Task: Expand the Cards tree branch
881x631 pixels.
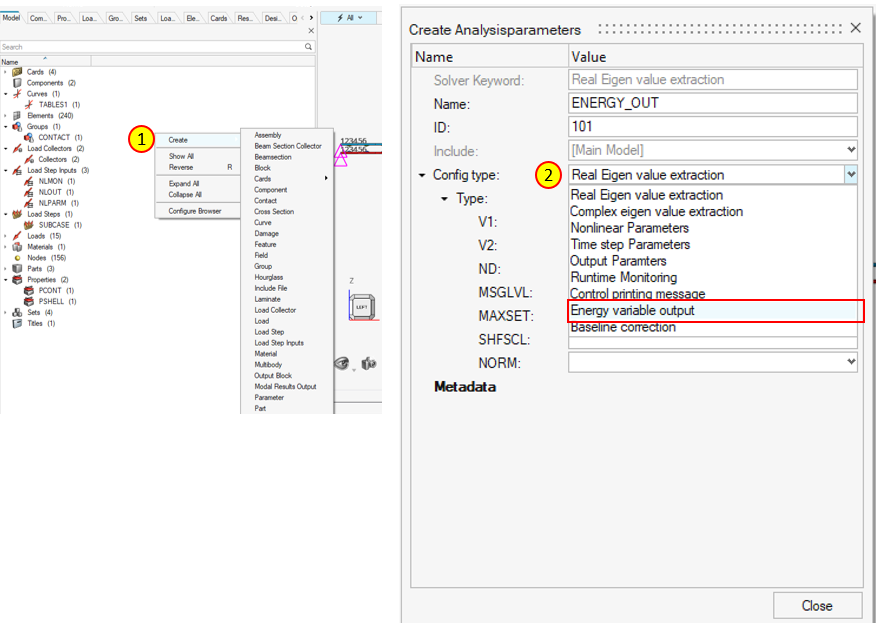Action: coord(5,72)
